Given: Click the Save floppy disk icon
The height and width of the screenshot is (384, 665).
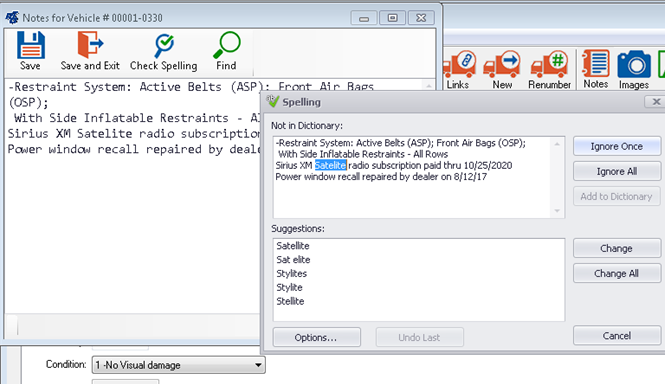Looking at the screenshot, I should [x=31, y=45].
